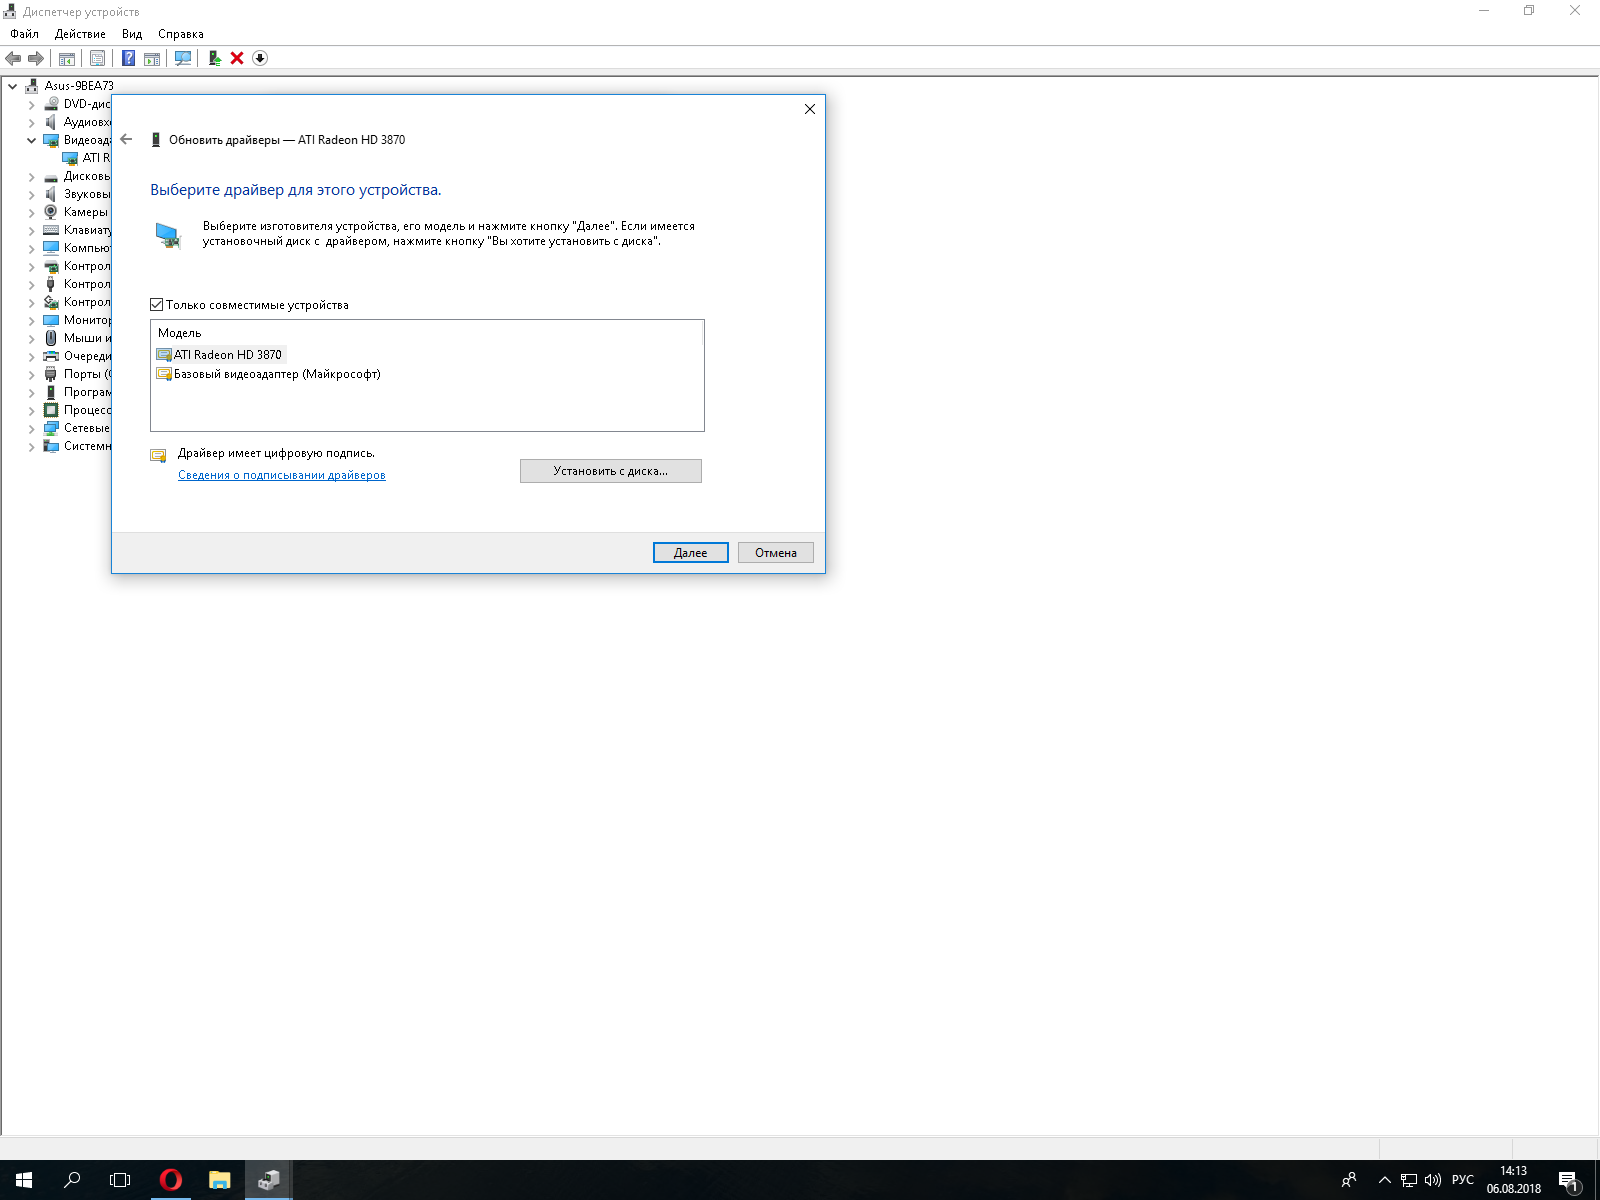The height and width of the screenshot is (1200, 1600).
Task: Expand the Процесс tree node
Action: click(x=32, y=410)
